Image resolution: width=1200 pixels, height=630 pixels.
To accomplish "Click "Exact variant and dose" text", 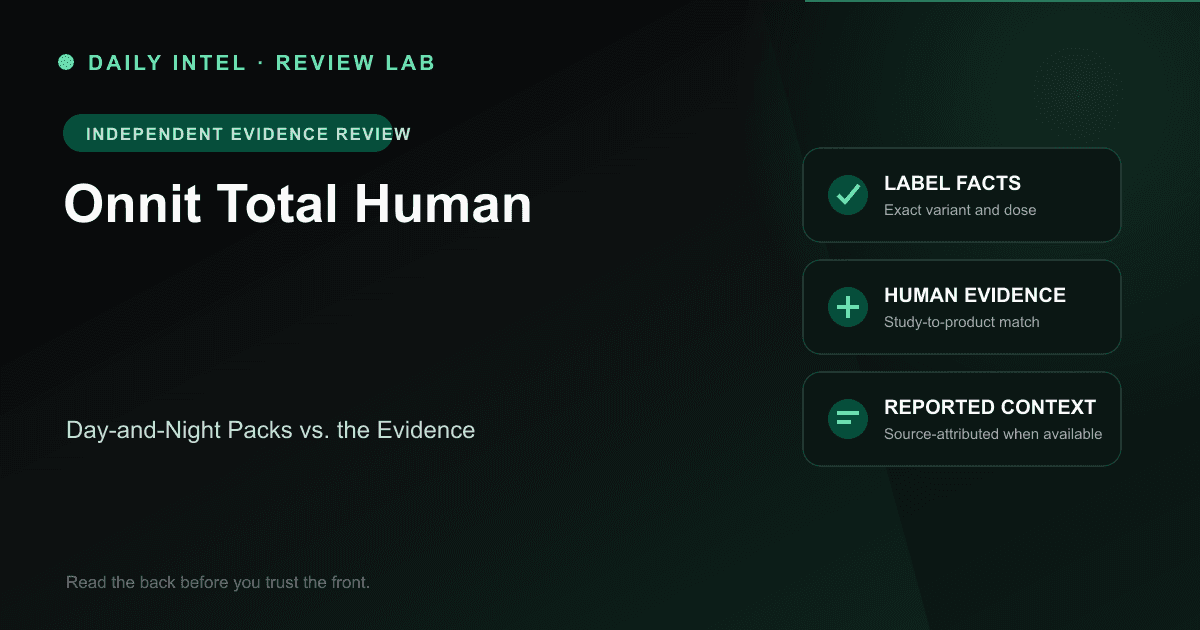I will pos(960,210).
